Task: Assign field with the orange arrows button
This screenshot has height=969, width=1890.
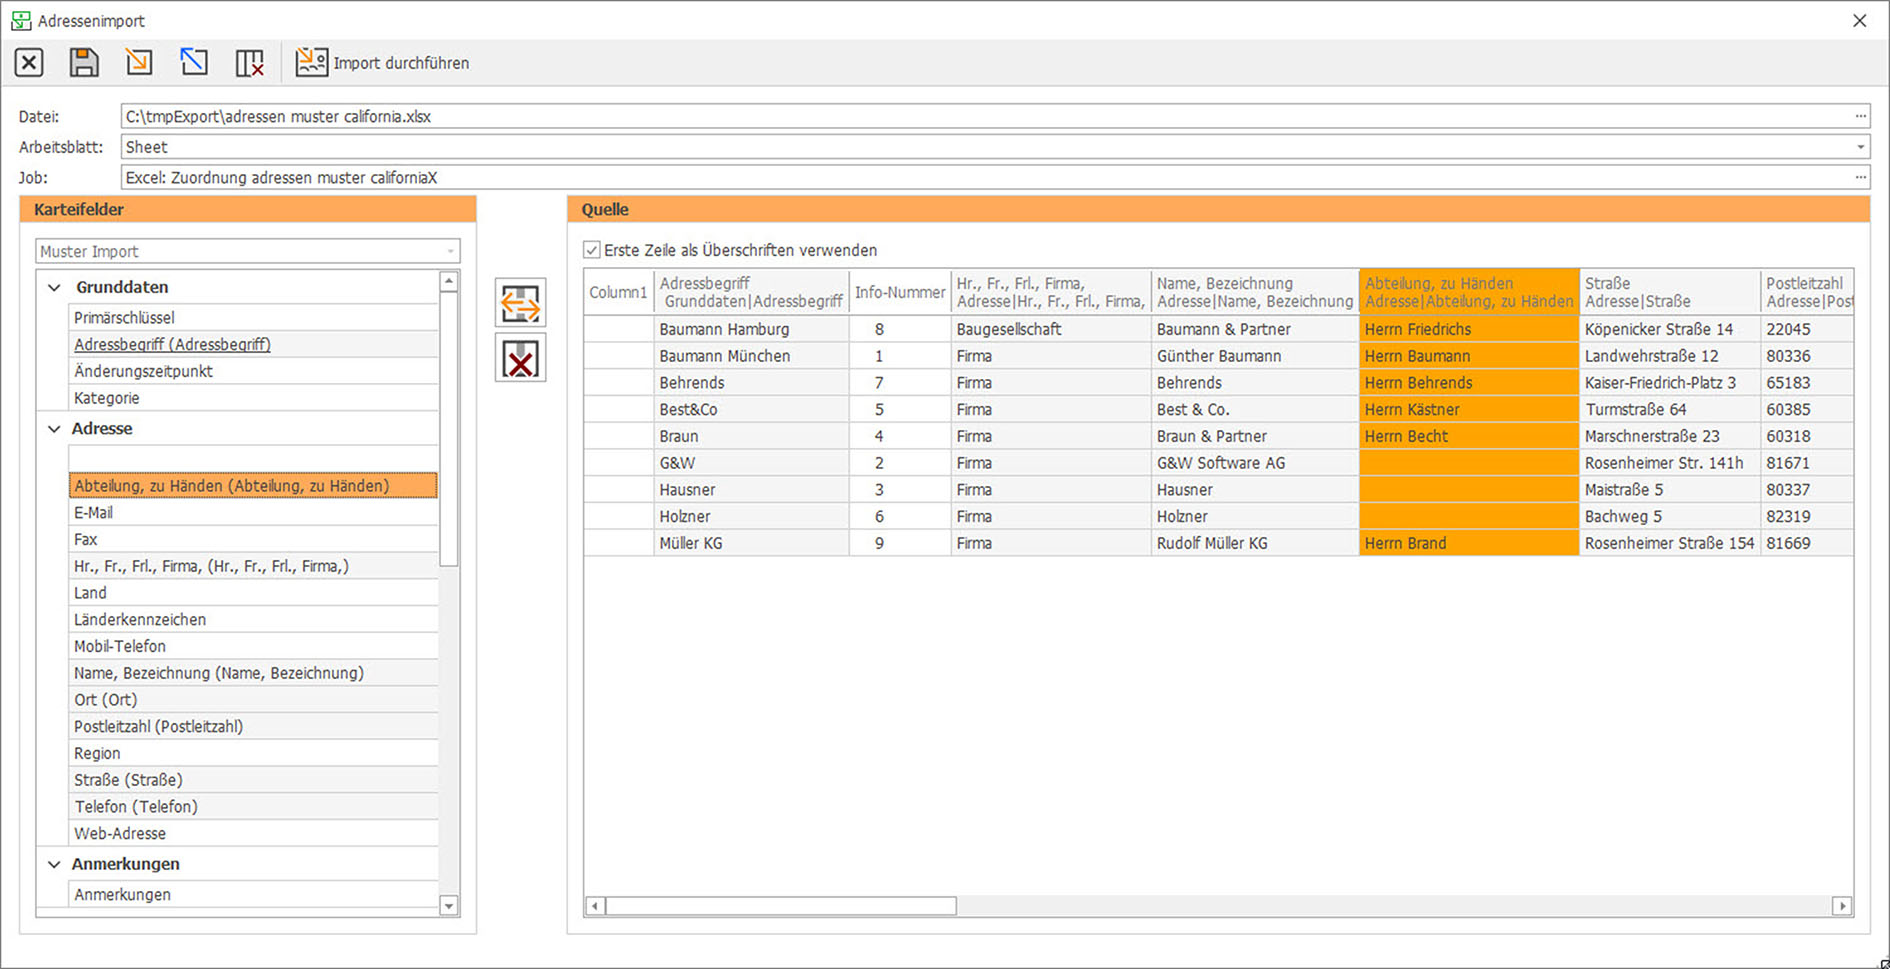Action: (x=520, y=303)
